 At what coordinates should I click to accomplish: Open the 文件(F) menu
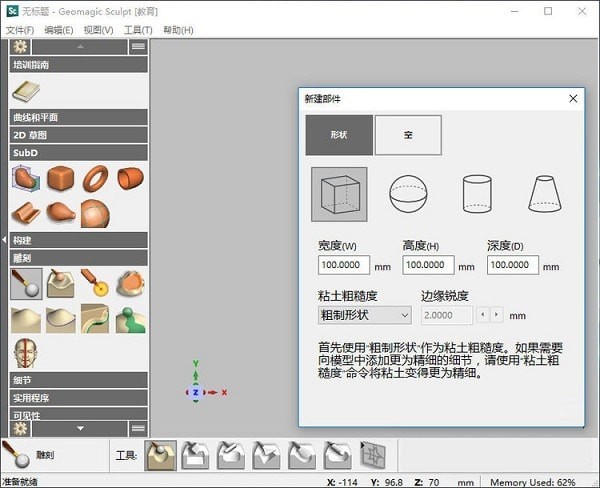(x=20, y=31)
